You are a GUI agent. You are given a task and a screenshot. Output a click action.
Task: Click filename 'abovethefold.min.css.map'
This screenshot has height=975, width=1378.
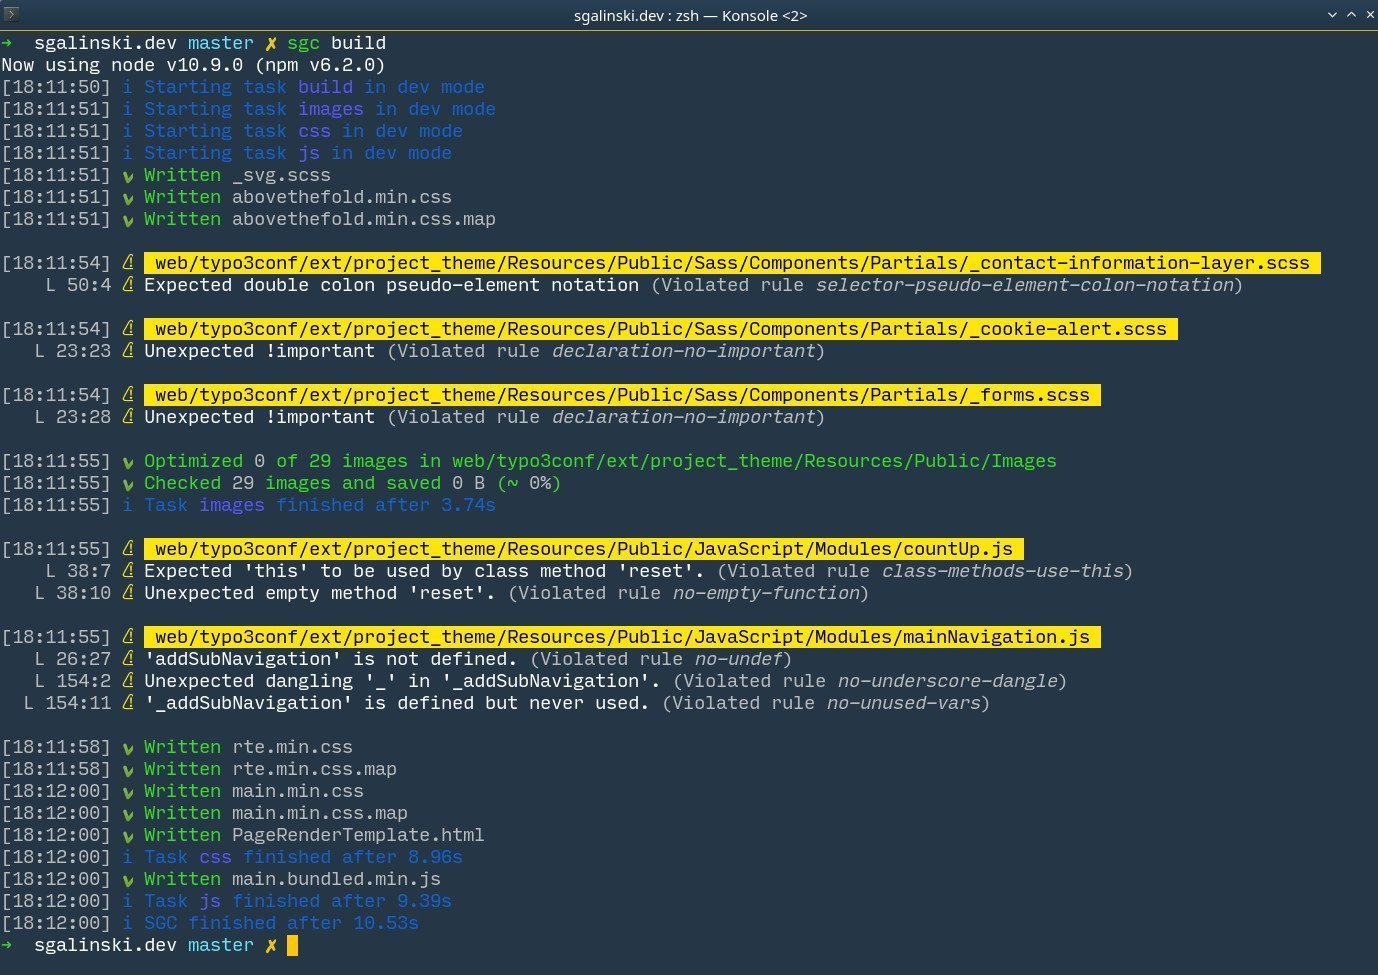[x=364, y=219]
